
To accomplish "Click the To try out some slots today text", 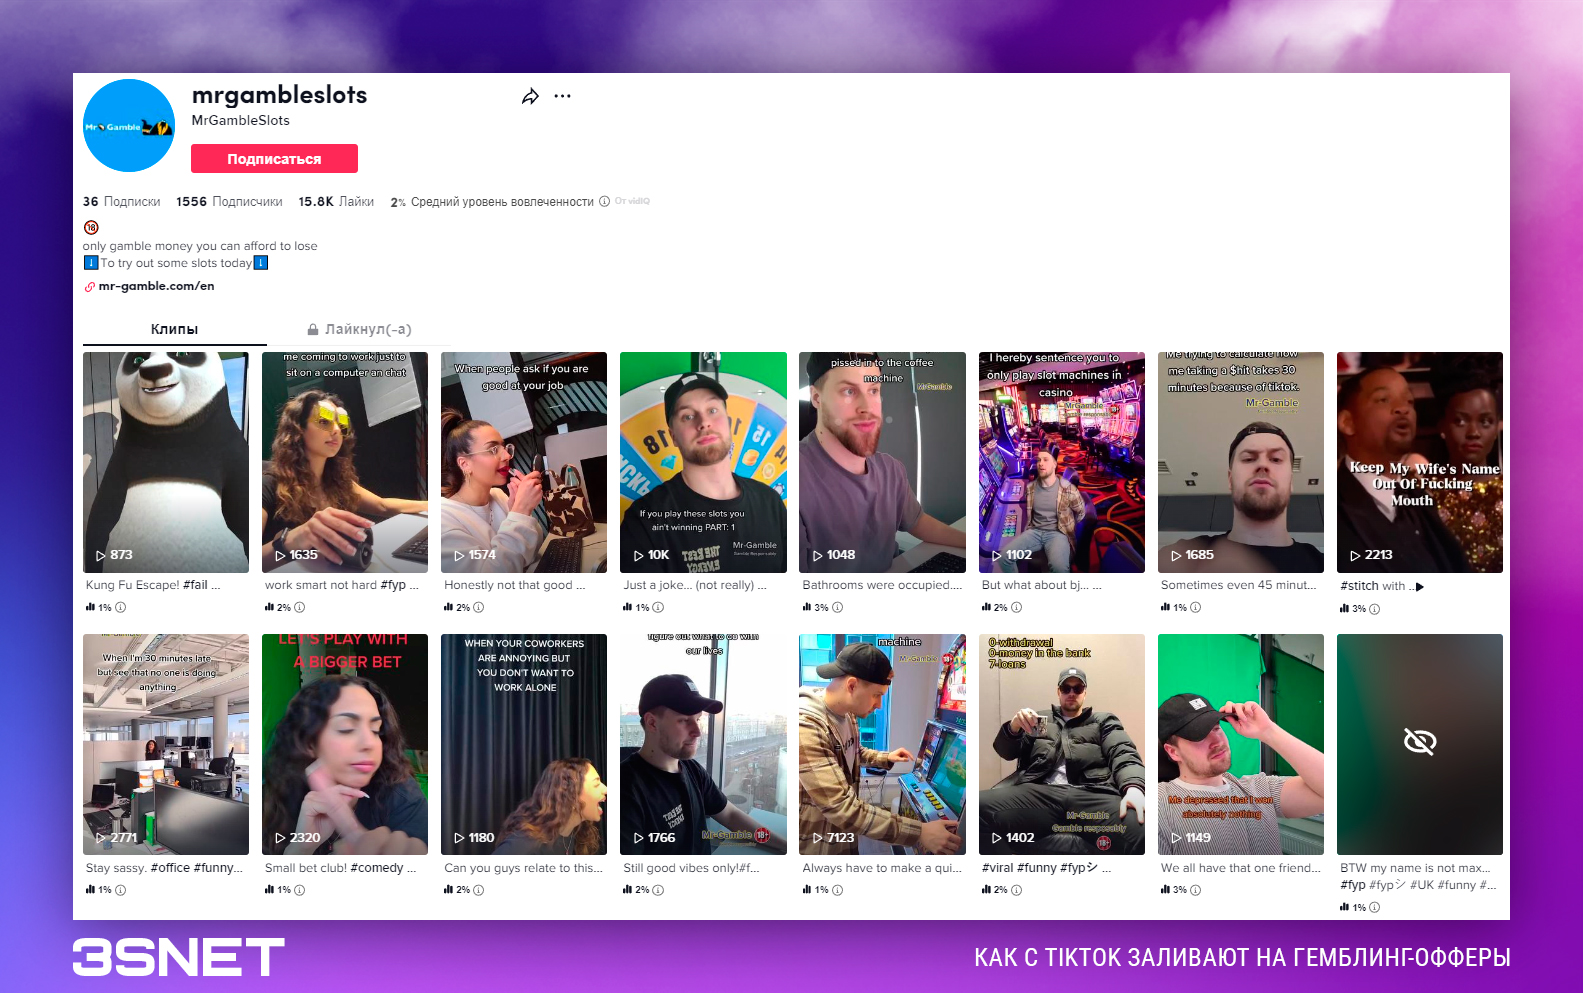I will [176, 263].
